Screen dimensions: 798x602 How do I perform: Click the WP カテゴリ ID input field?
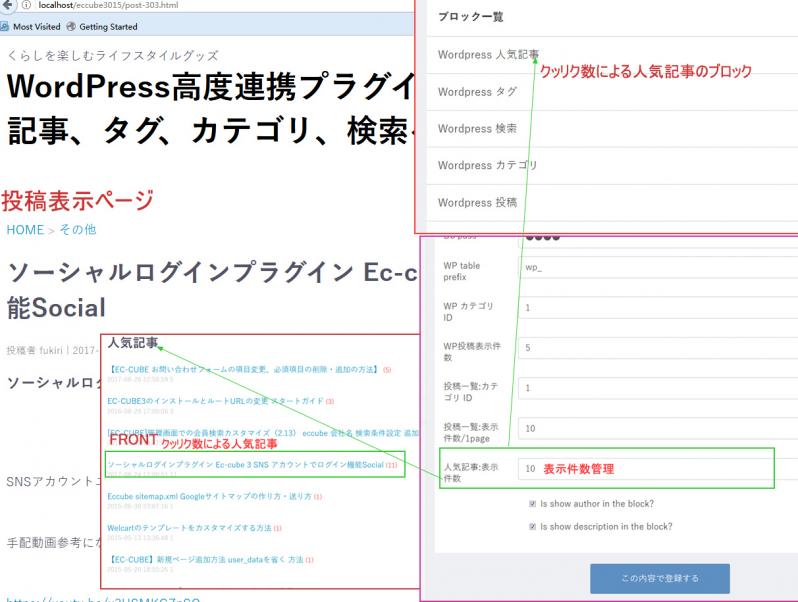pos(658,308)
